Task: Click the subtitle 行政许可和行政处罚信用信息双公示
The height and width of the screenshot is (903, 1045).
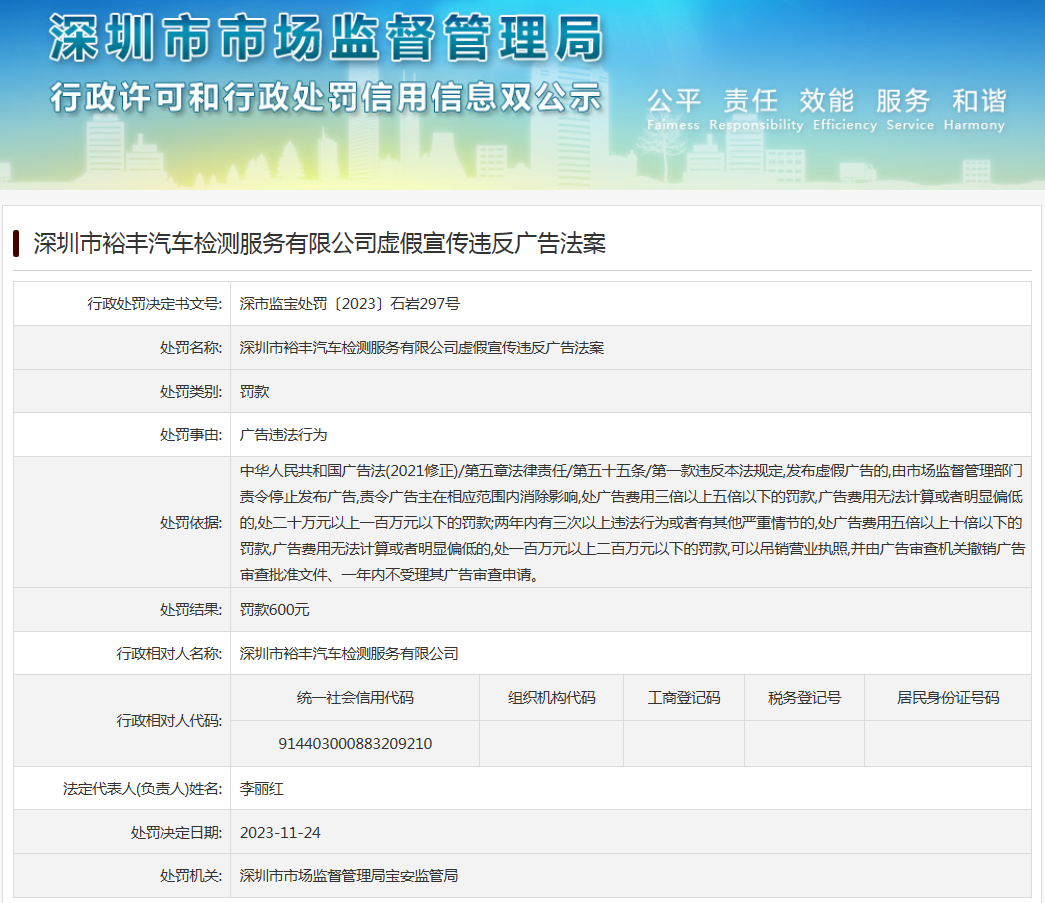Action: pyautogui.click(x=327, y=97)
